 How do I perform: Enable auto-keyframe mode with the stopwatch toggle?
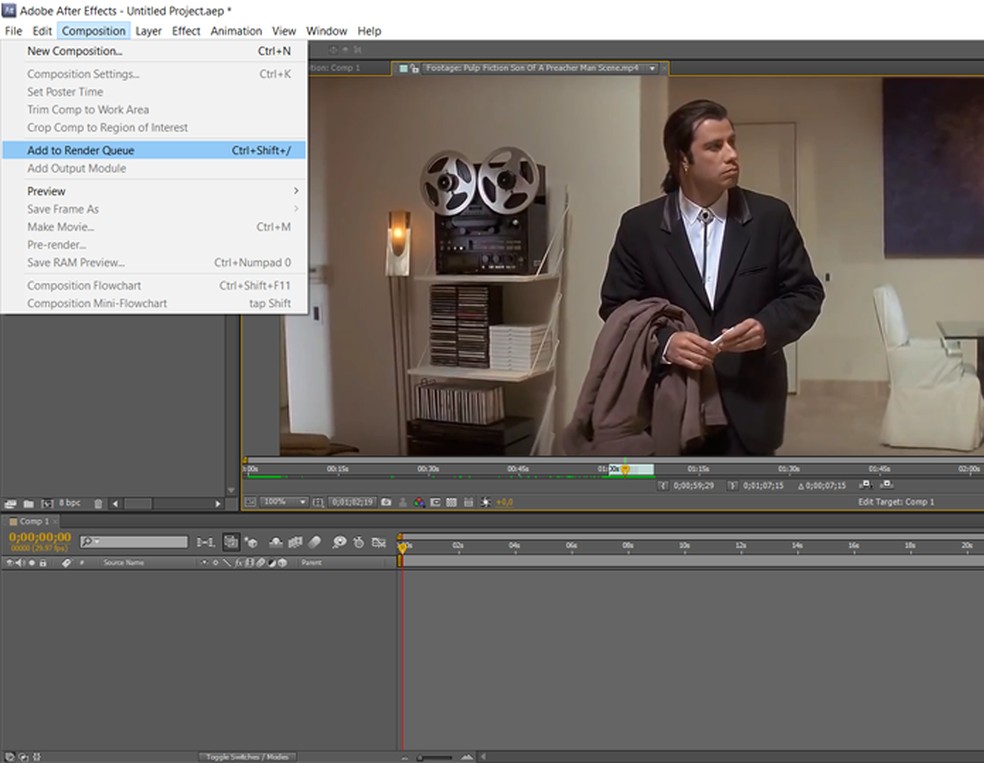pos(356,543)
